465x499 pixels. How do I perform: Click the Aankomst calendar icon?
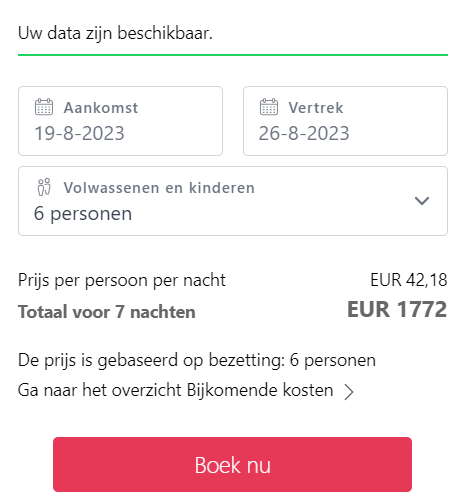tap(44, 107)
